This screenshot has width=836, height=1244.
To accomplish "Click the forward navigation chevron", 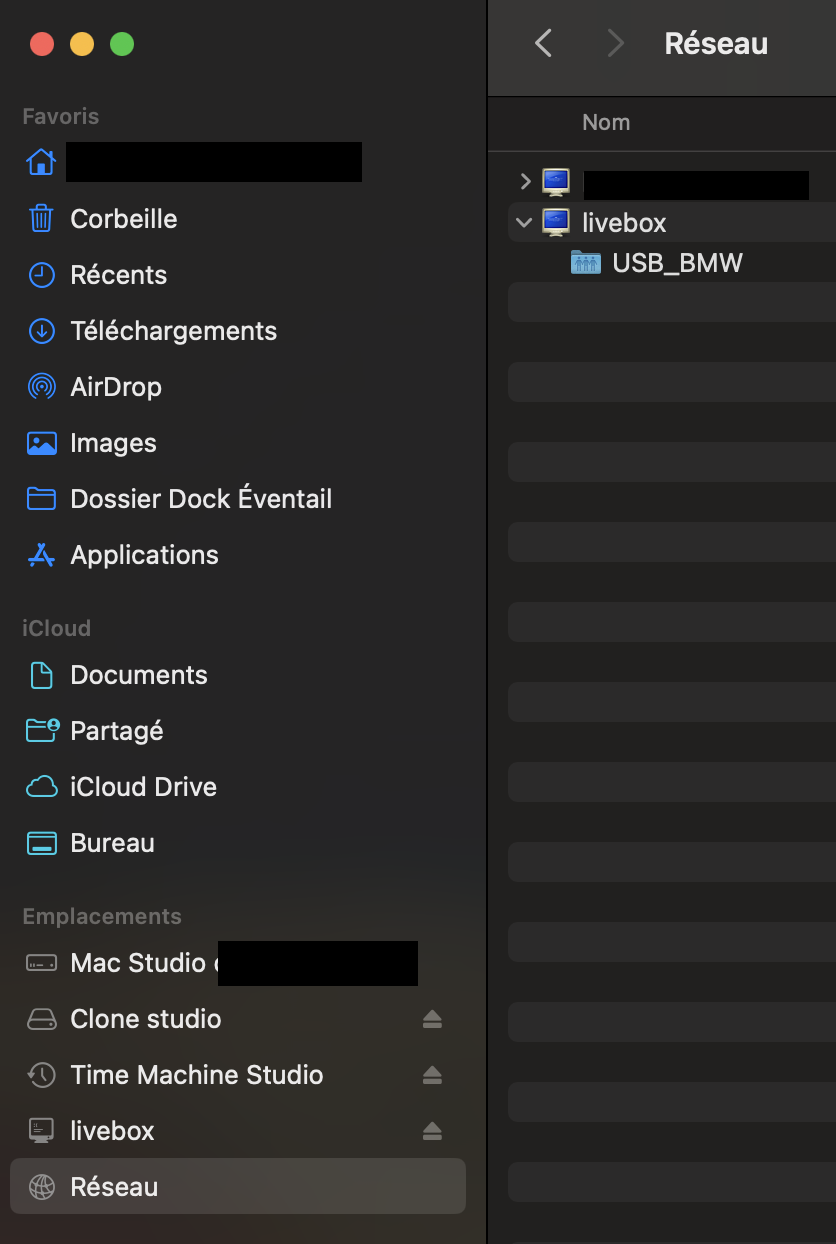I will (x=615, y=43).
